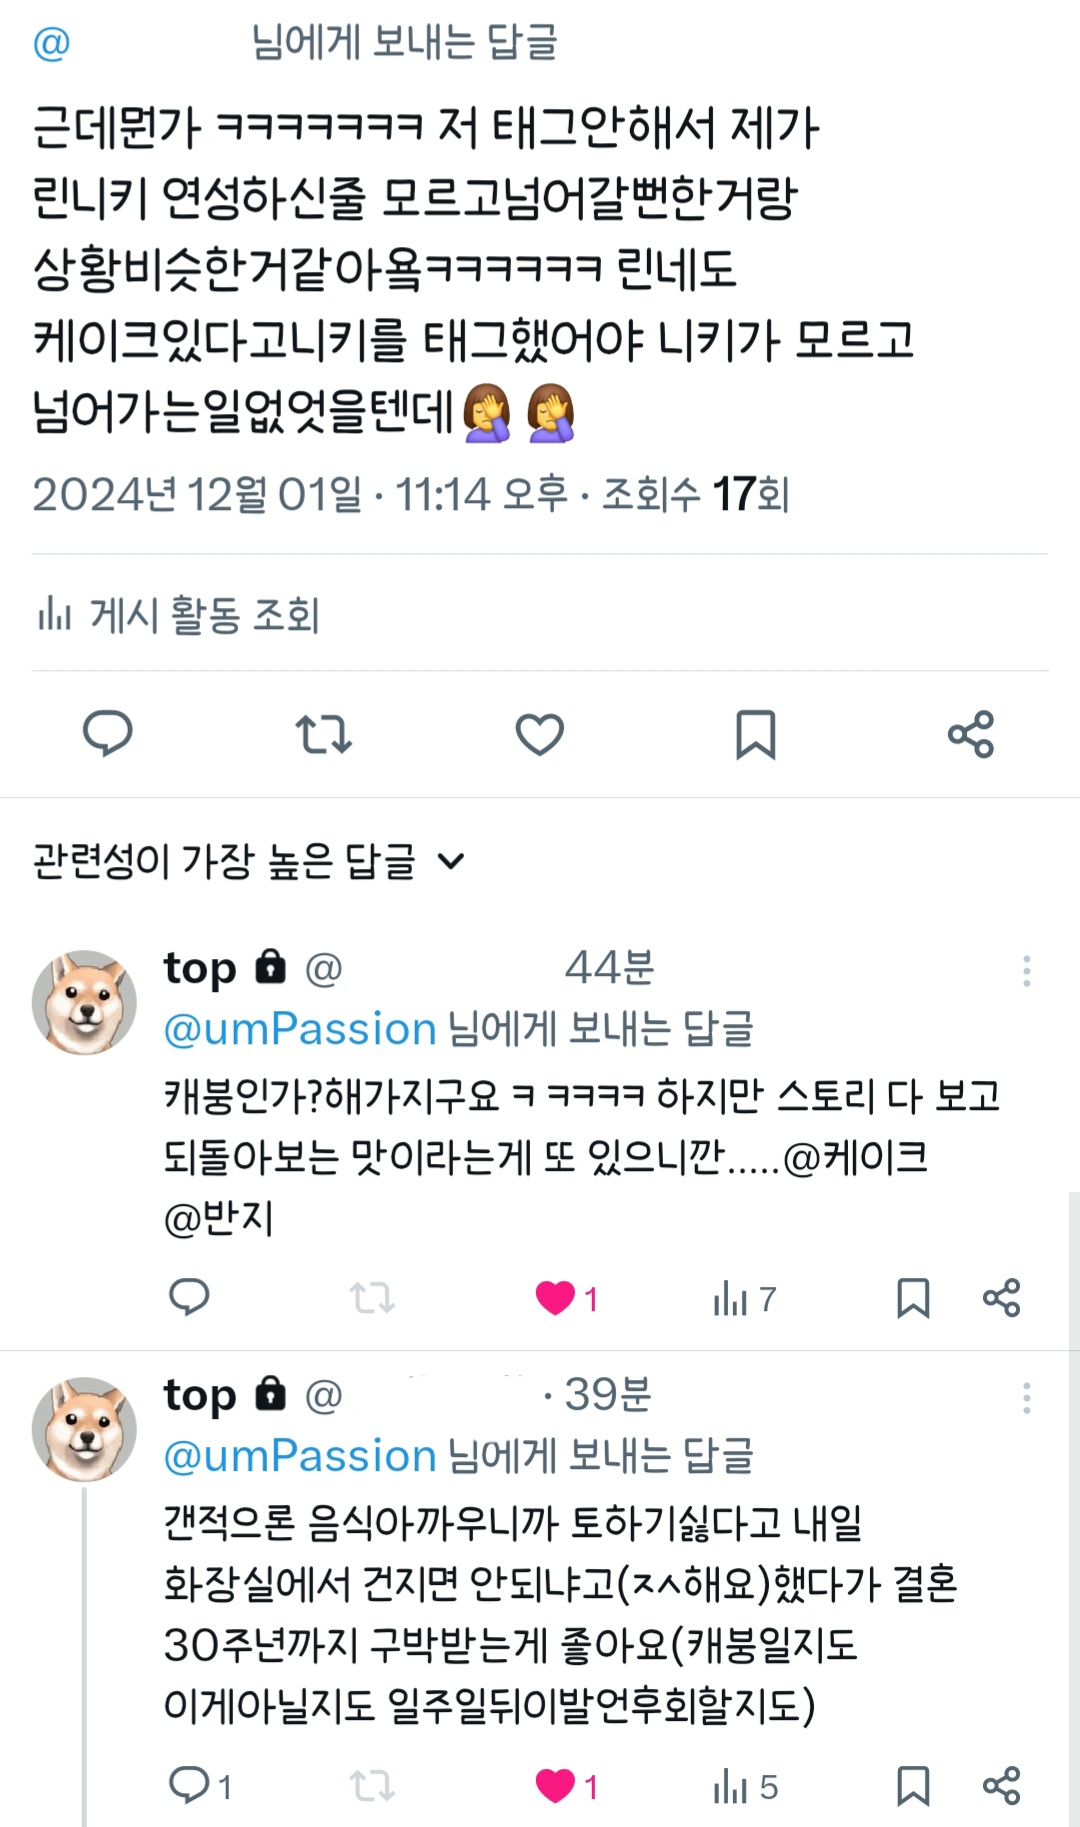Open more options on the 39분 reply

(x=1026, y=1398)
